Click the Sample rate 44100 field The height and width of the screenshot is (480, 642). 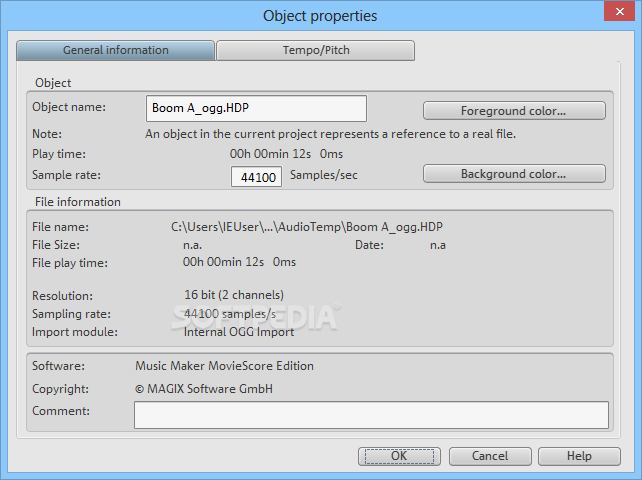tap(257, 177)
